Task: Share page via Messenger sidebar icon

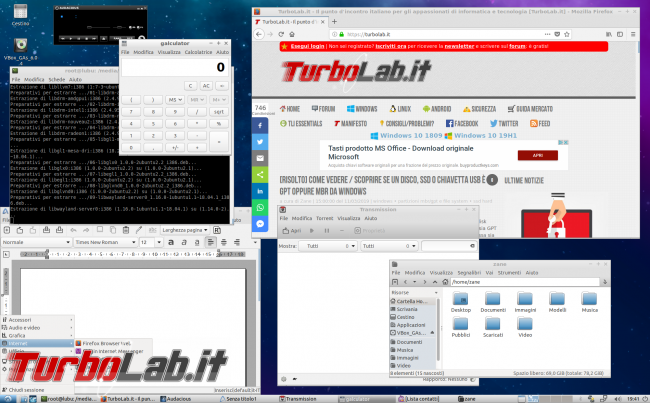Action: (260, 224)
